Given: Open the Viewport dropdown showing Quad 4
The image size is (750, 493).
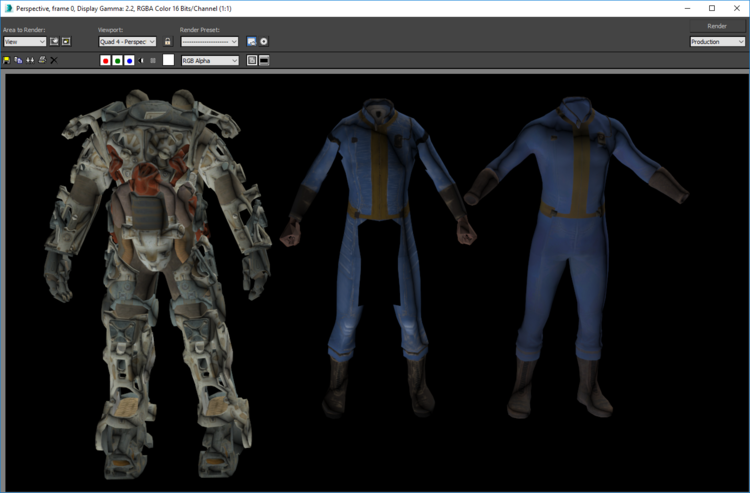Looking at the screenshot, I should point(127,42).
